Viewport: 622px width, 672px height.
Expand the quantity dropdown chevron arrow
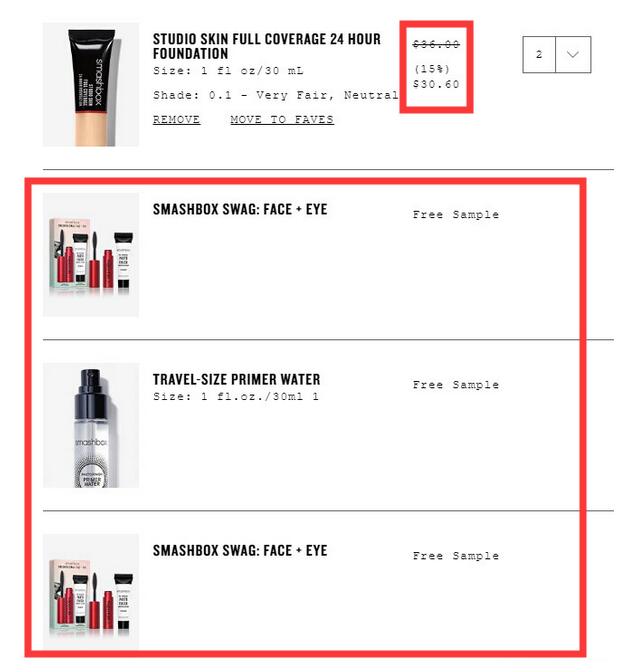[x=573, y=54]
